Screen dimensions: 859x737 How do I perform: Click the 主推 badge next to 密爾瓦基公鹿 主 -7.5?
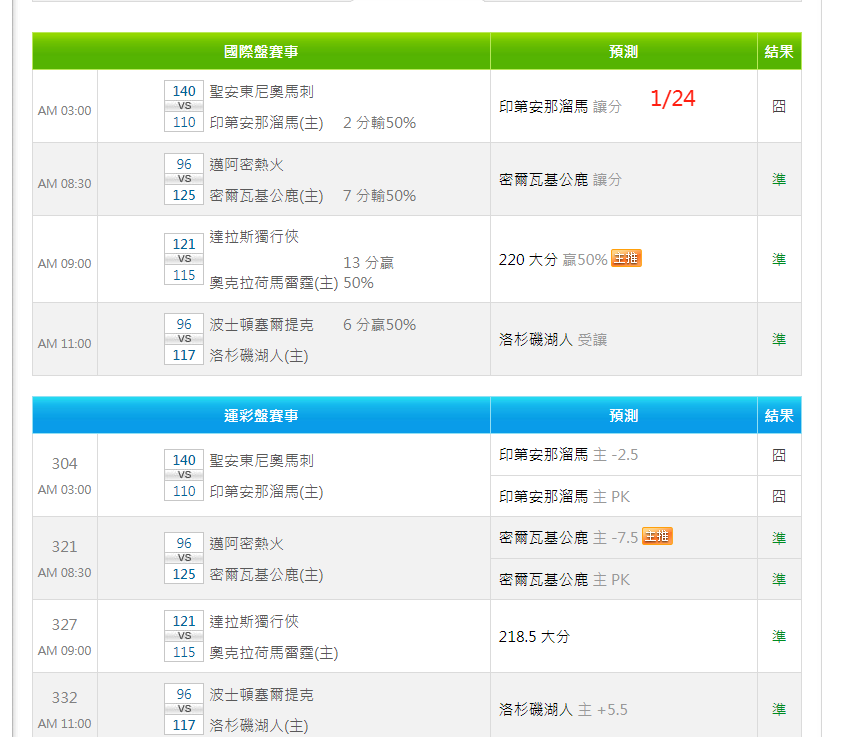click(657, 537)
